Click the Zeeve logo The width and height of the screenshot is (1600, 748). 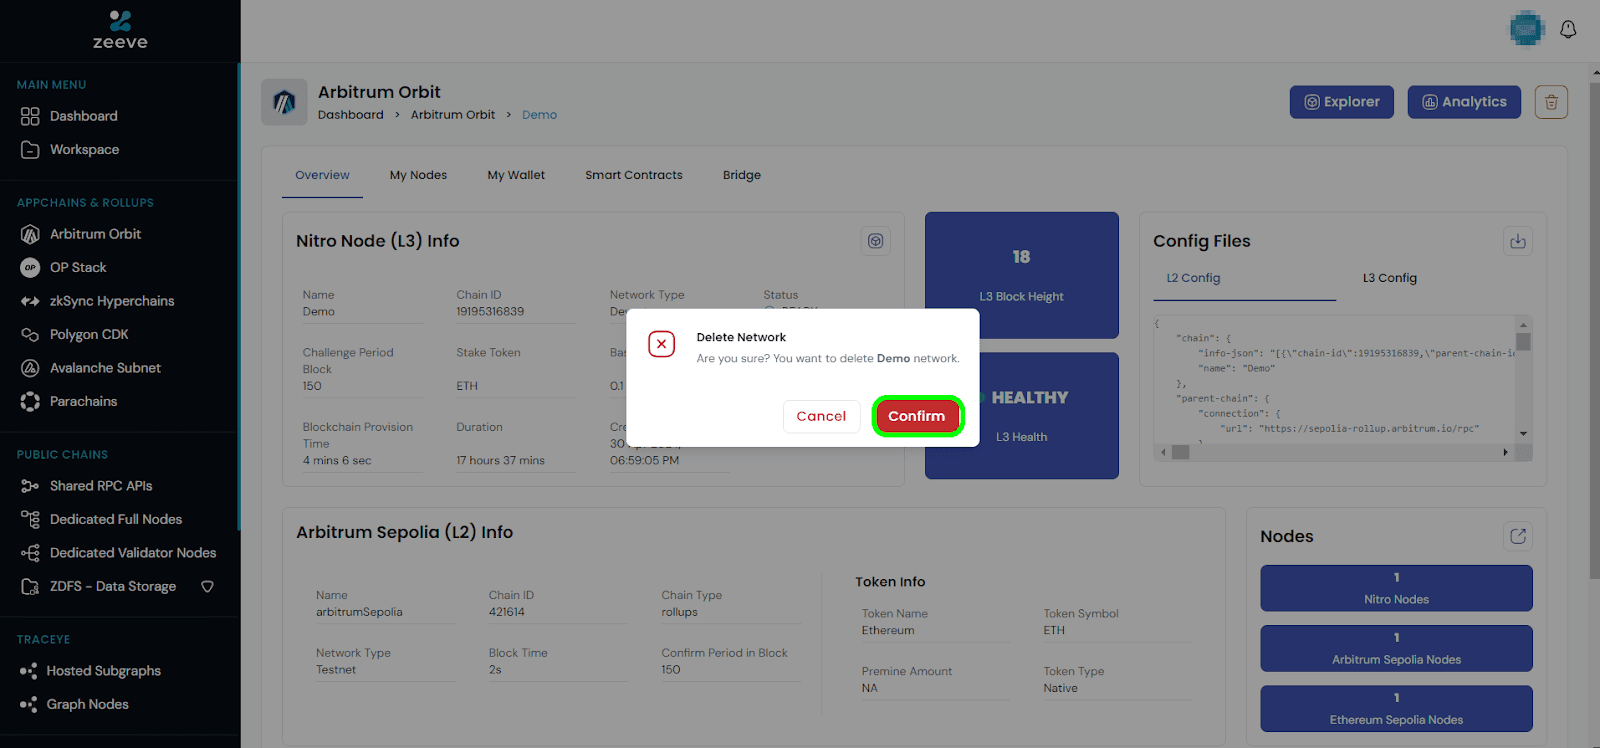click(x=120, y=30)
